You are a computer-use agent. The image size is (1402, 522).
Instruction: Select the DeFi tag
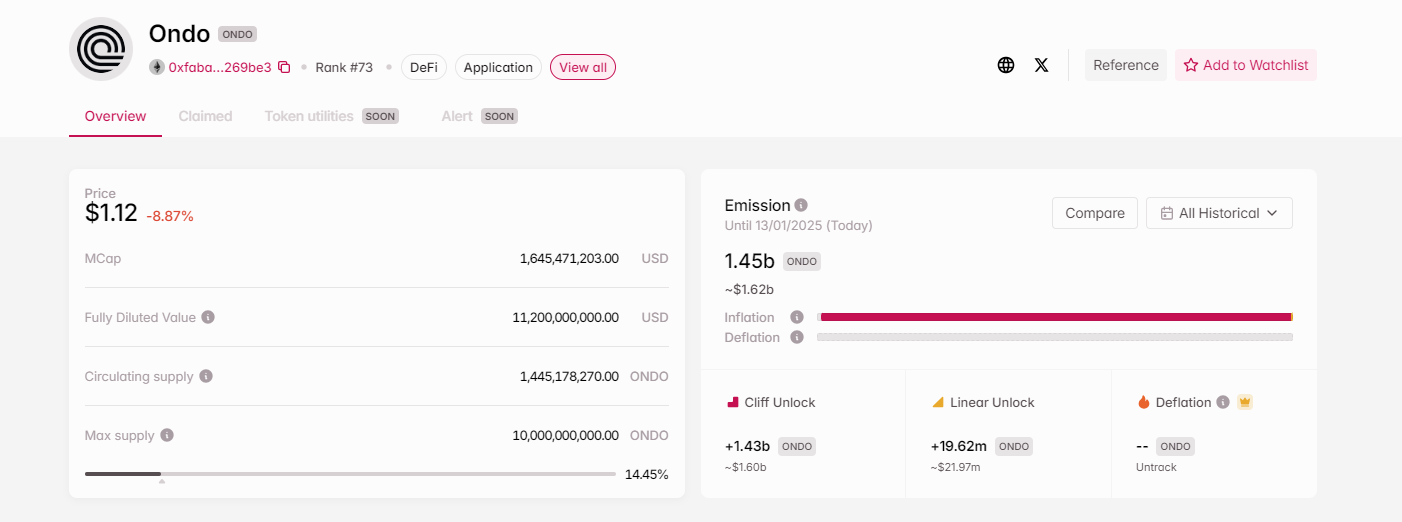424,67
